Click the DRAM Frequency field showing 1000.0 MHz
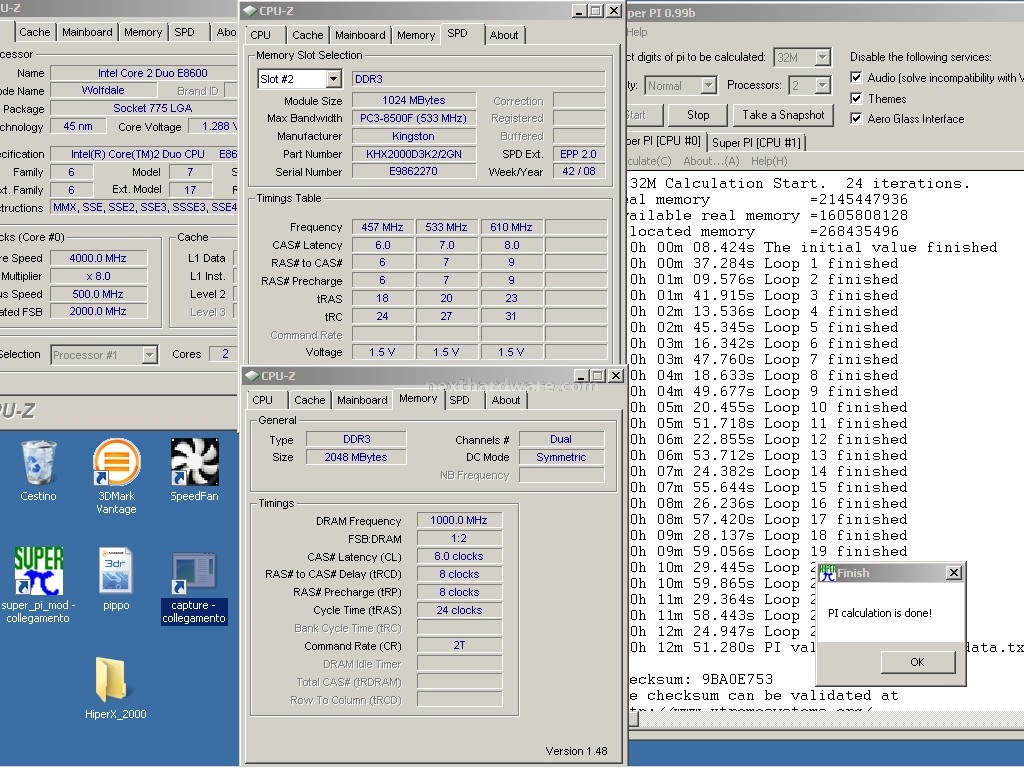This screenshot has width=1024, height=768. [459, 520]
